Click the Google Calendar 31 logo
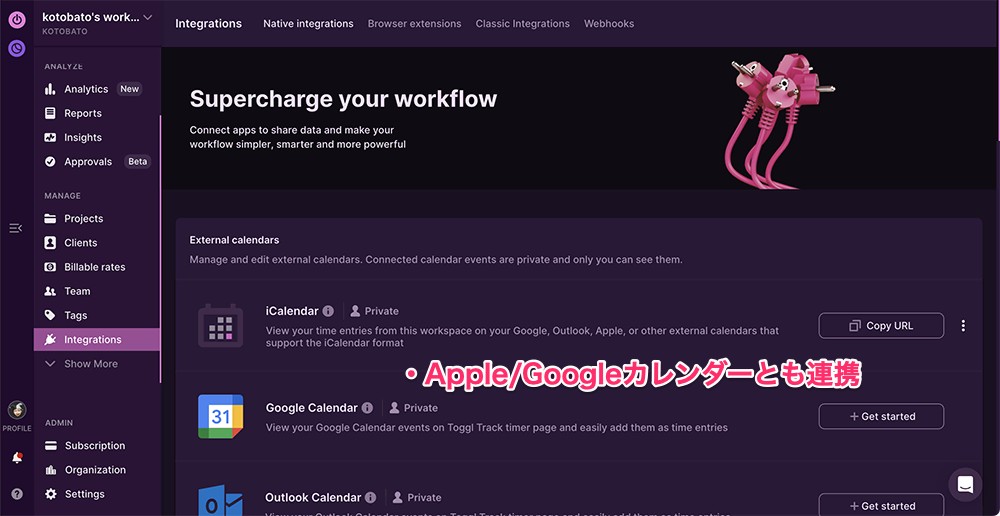 pos(221,416)
